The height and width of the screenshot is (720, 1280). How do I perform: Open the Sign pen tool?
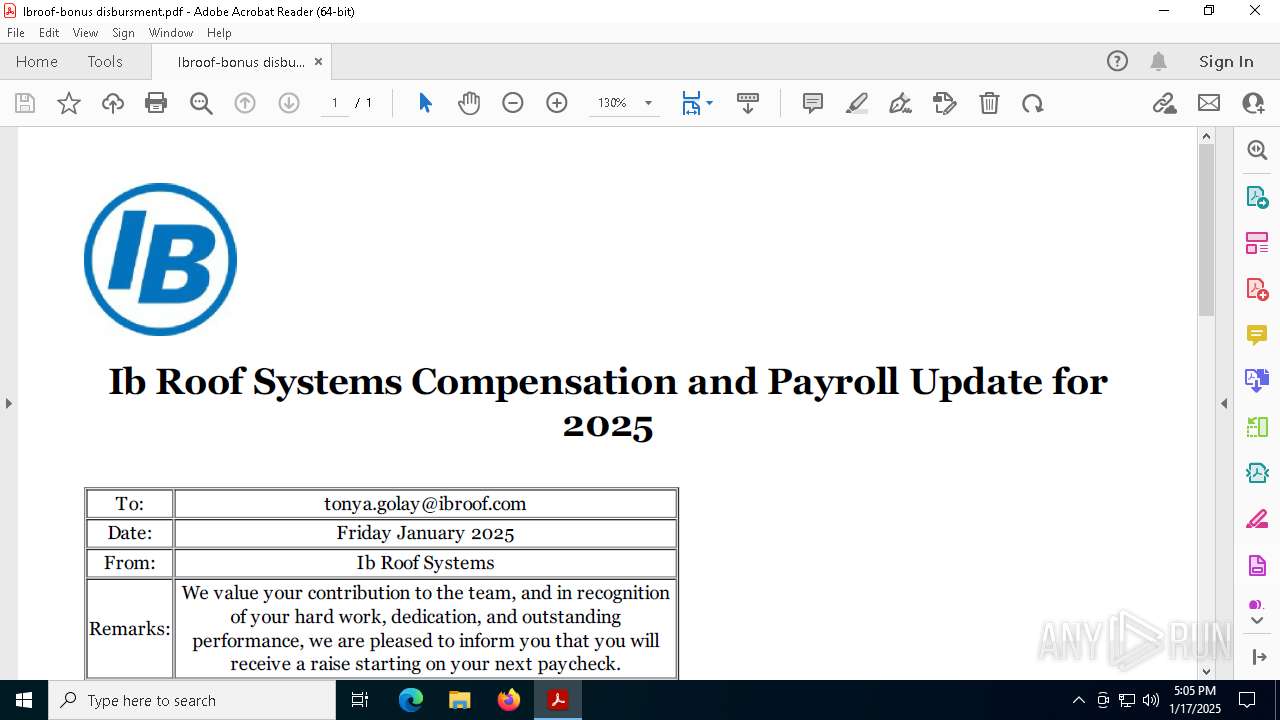click(901, 103)
